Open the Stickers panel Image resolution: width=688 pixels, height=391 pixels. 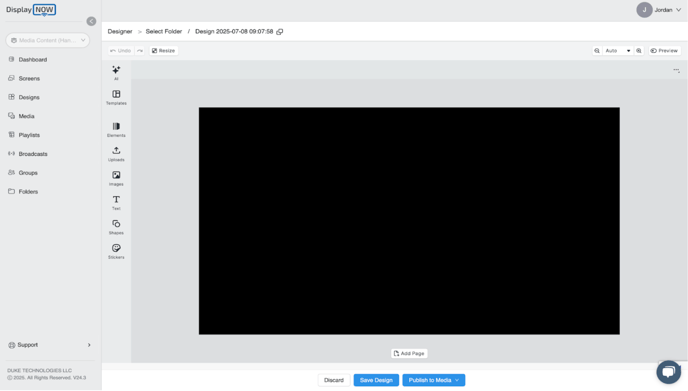[x=116, y=251]
